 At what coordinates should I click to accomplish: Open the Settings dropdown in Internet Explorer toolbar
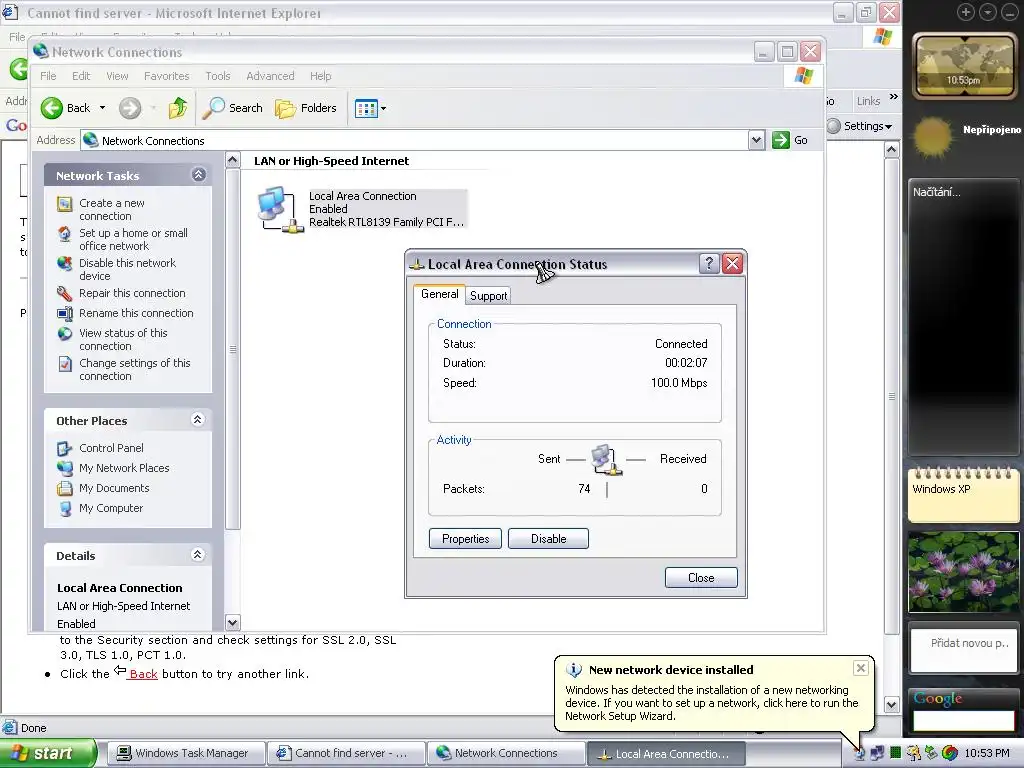tap(861, 126)
